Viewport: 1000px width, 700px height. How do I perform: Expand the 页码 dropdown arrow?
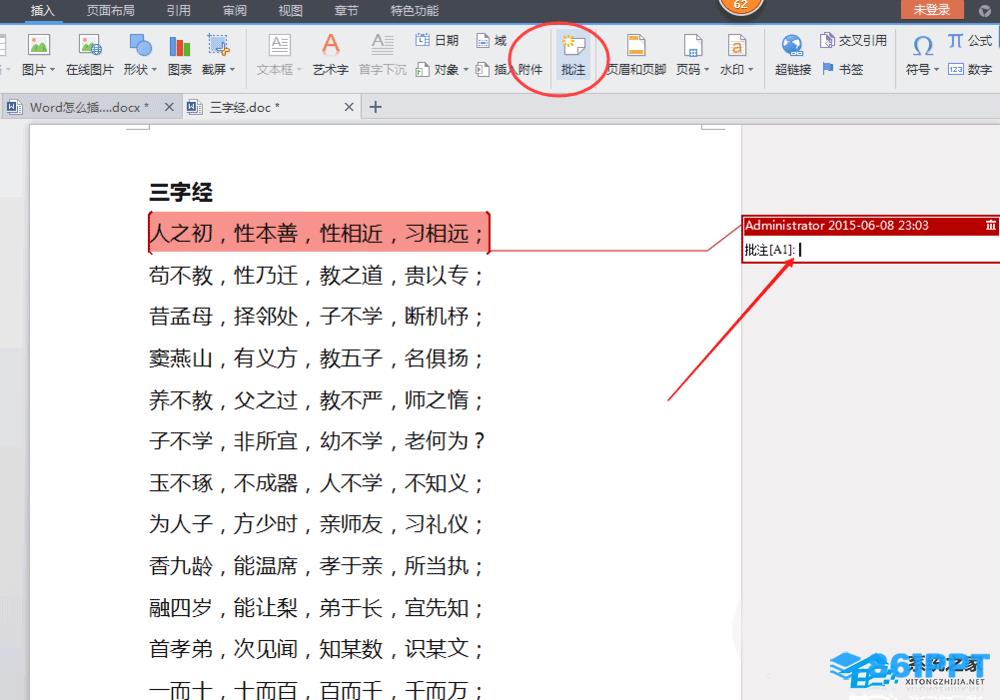pos(707,69)
